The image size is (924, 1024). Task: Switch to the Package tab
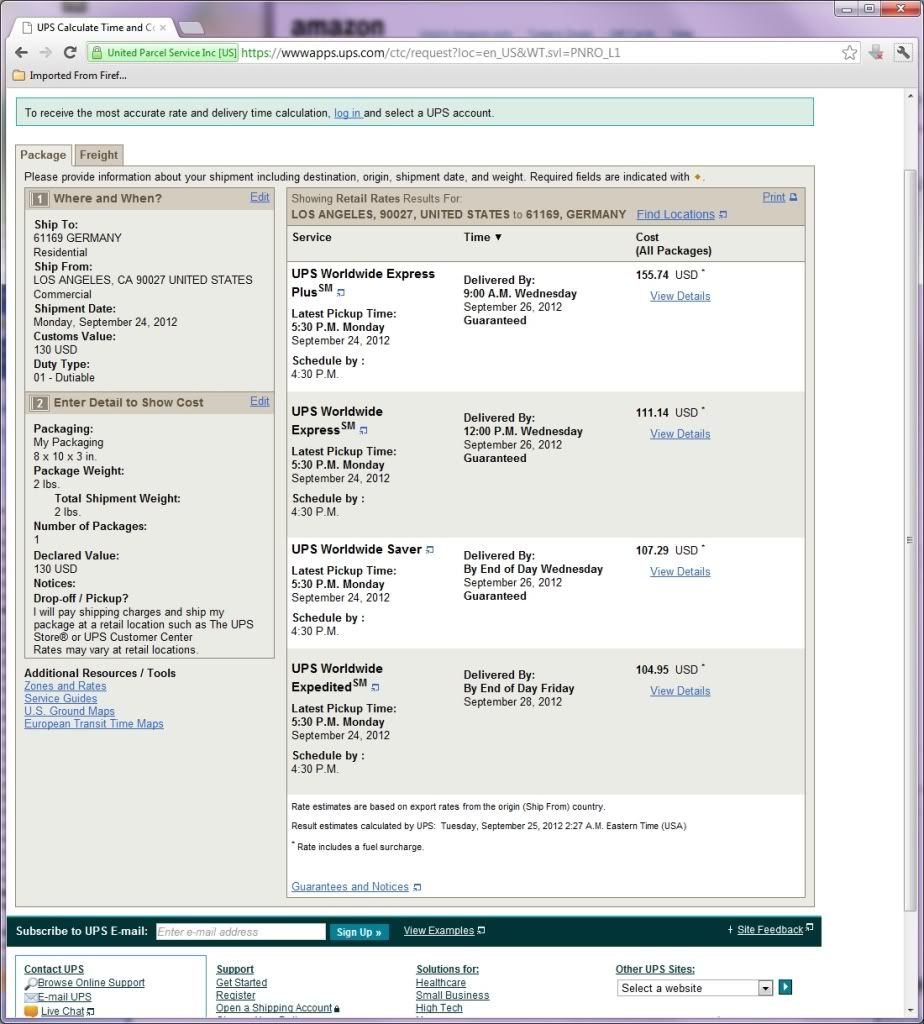click(43, 155)
